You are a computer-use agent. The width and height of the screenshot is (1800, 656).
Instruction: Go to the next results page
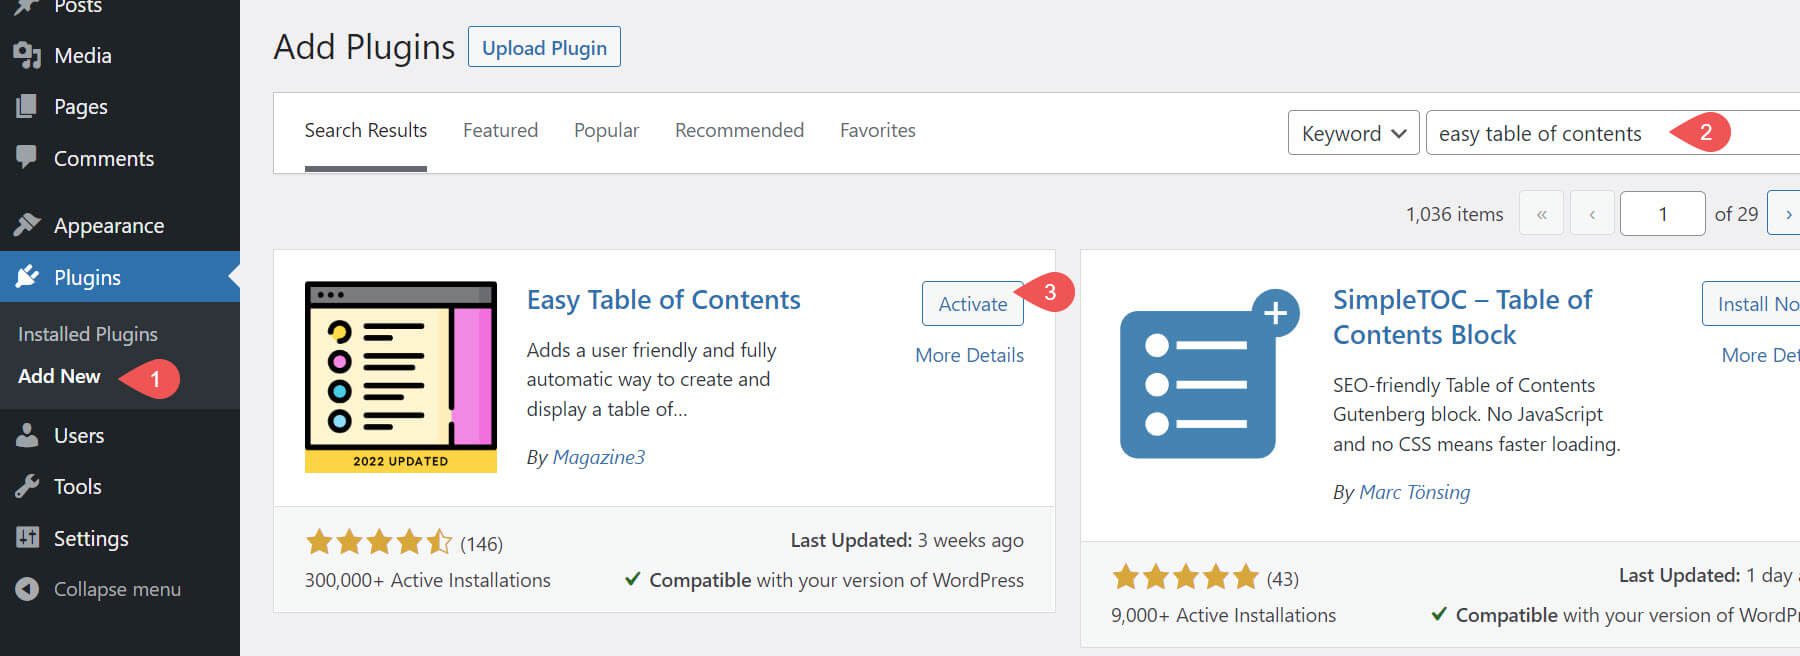pos(1786,214)
